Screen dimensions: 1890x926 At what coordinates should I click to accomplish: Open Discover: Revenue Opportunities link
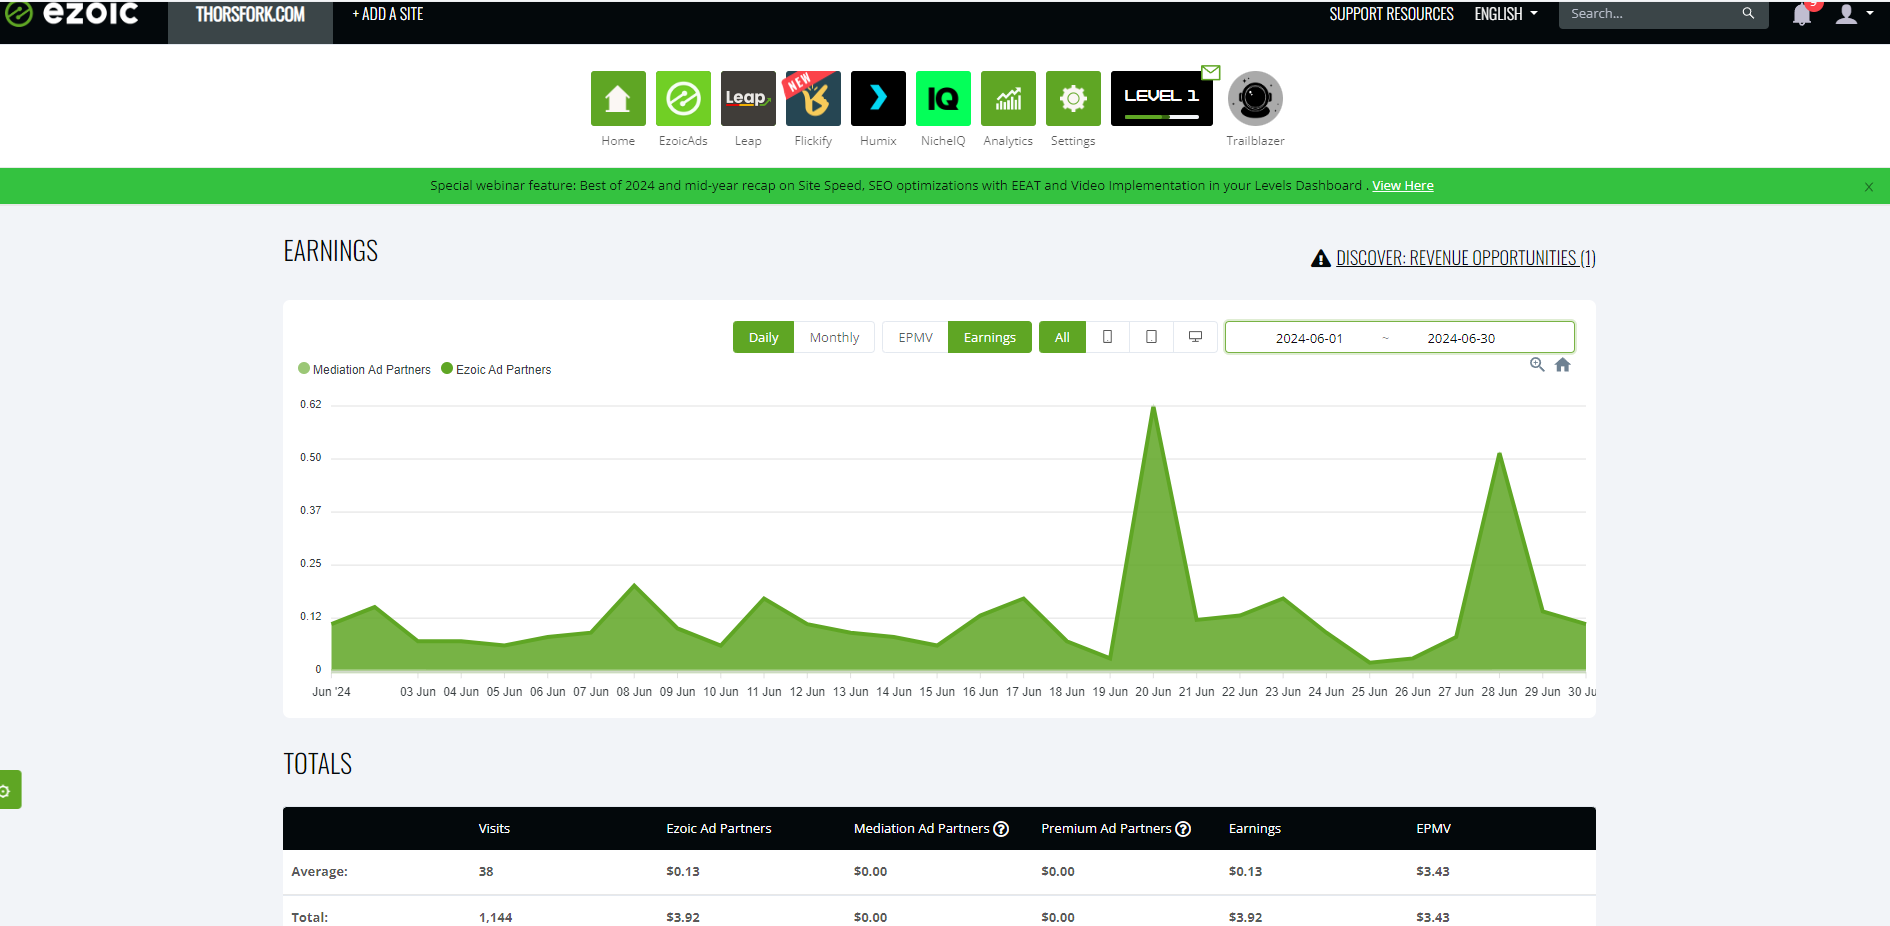1465,258
